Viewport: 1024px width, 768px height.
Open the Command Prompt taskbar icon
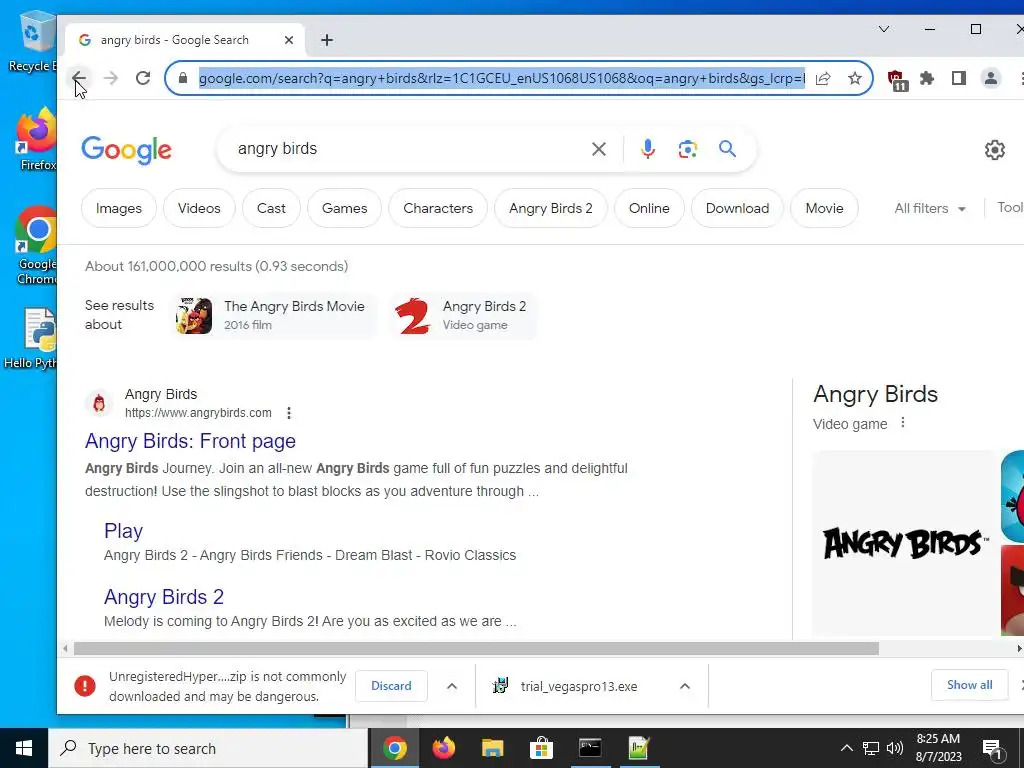pos(590,748)
